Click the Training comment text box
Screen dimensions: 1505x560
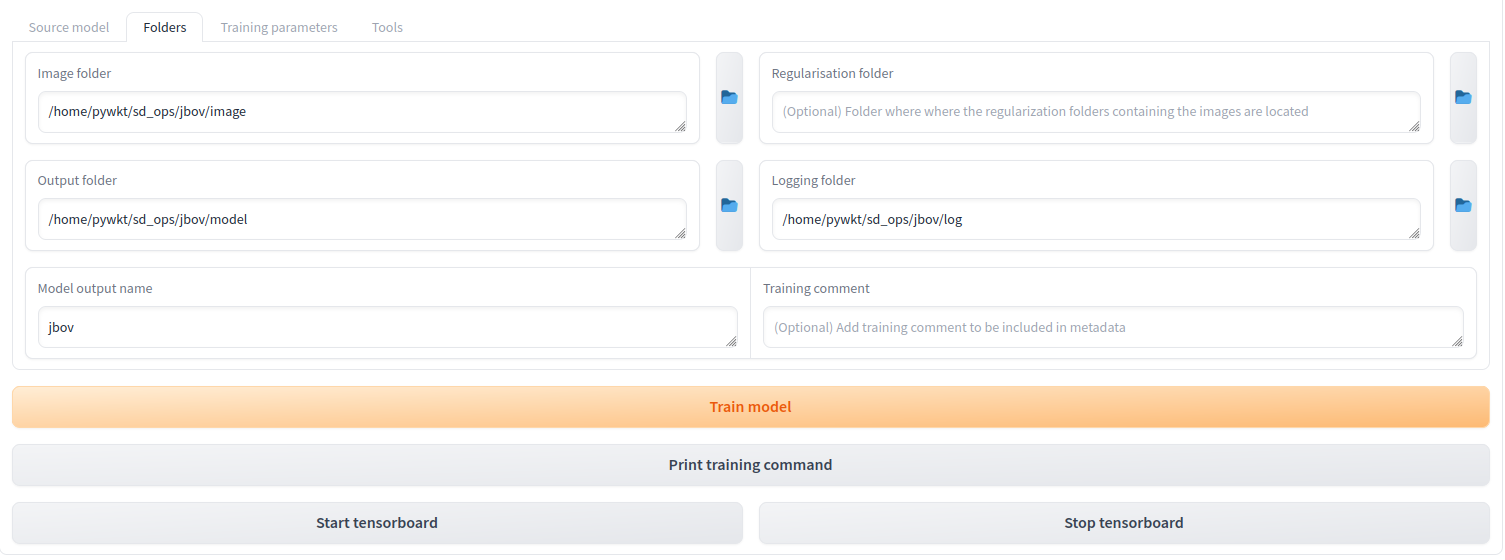point(1110,327)
